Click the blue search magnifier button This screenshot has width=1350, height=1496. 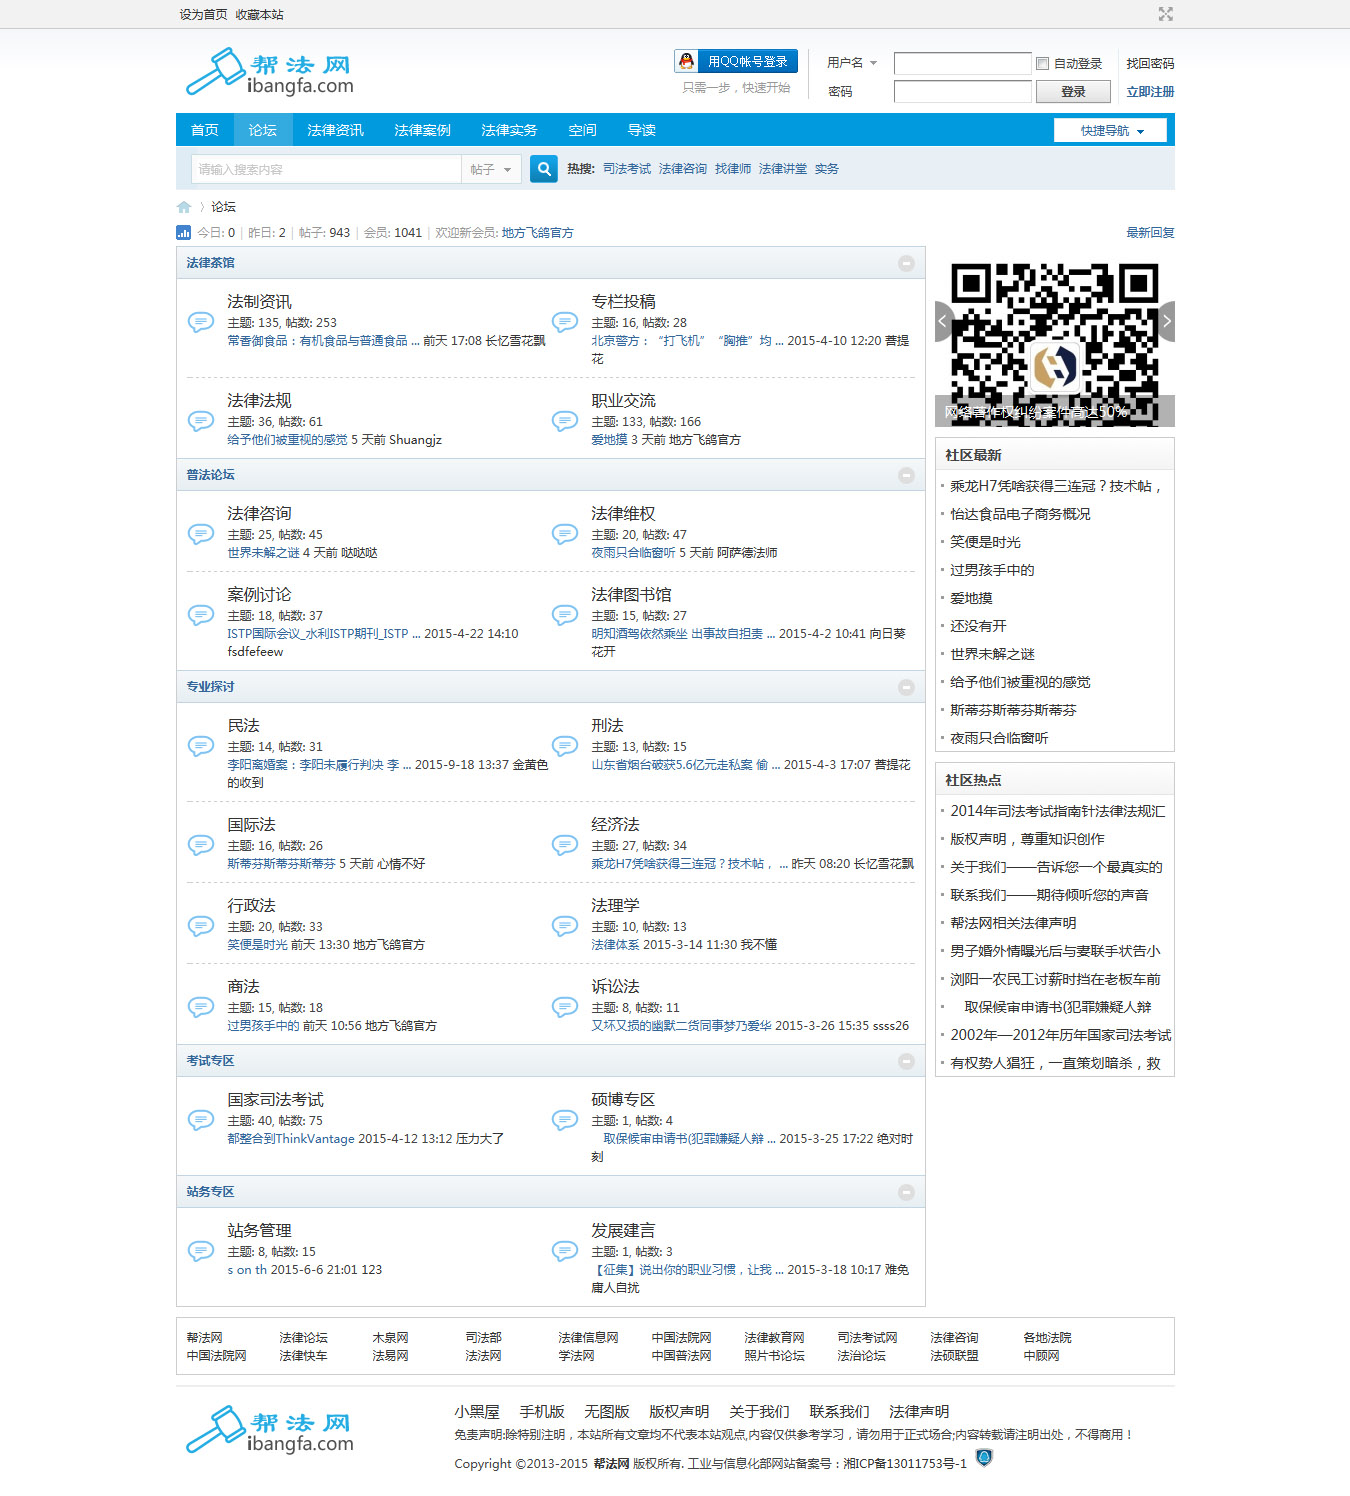click(x=543, y=169)
